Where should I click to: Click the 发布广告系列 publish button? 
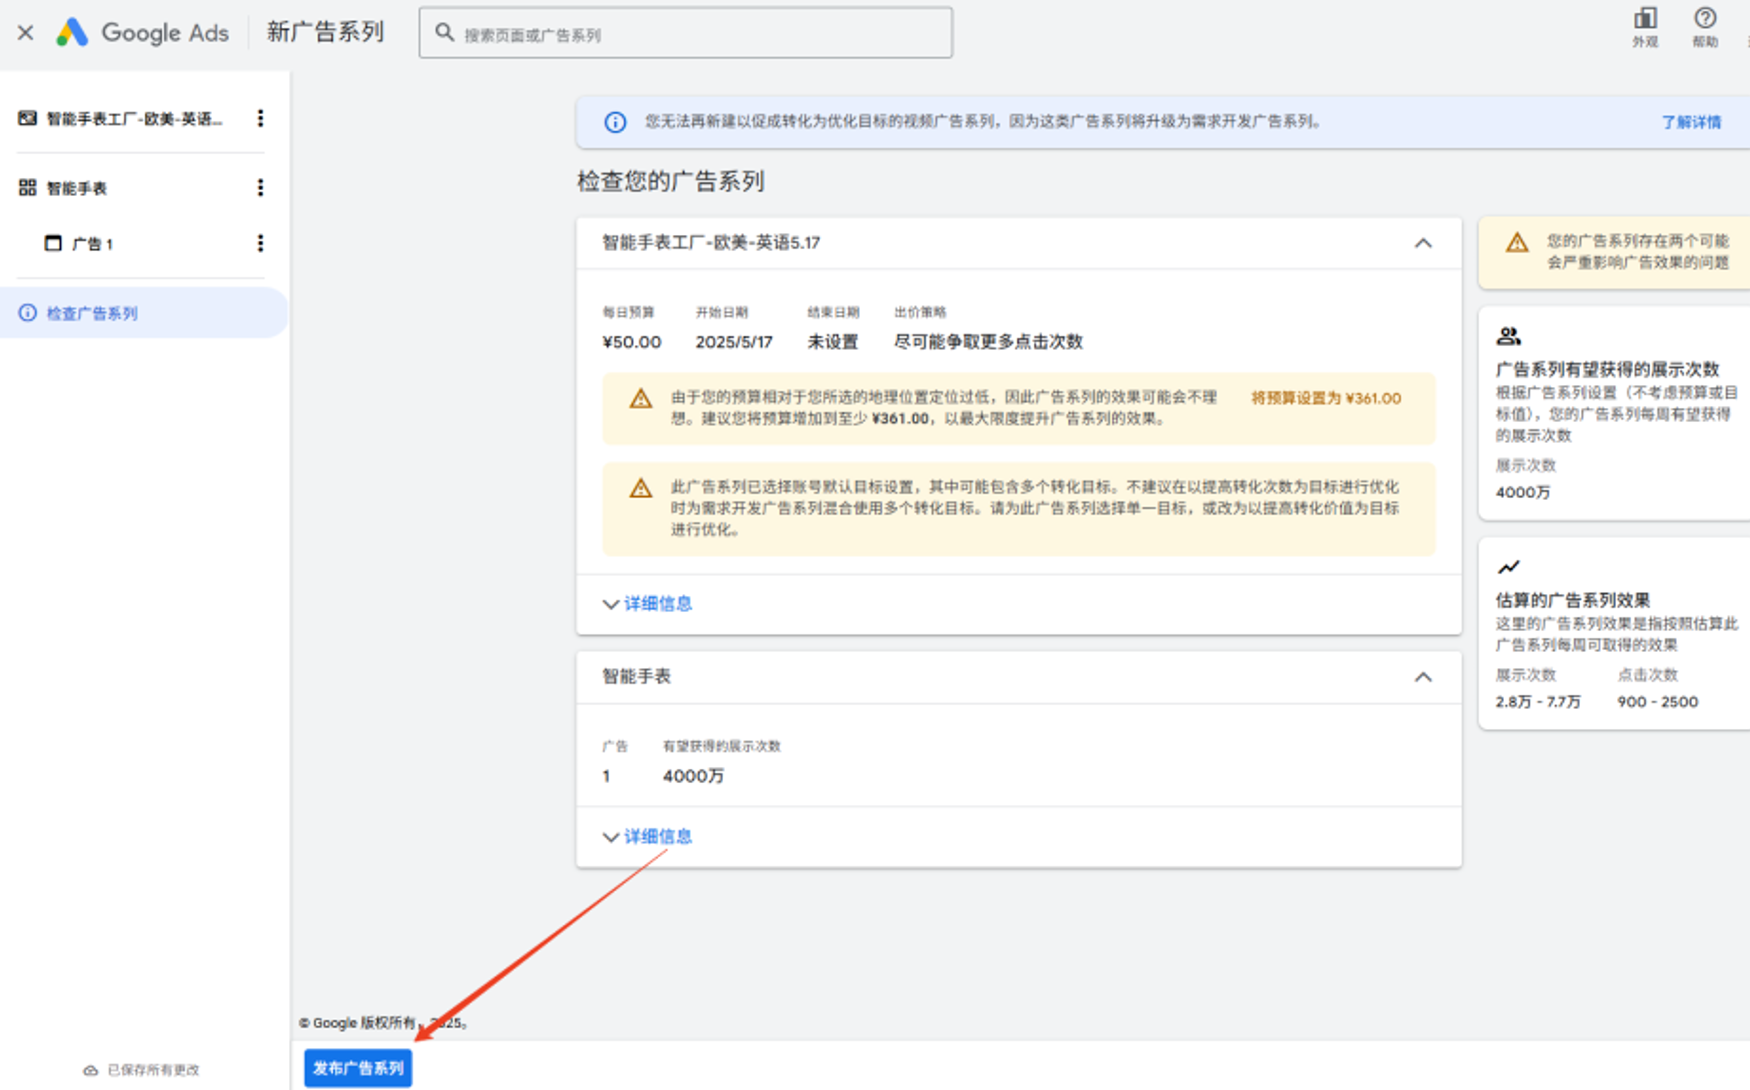358,1068
